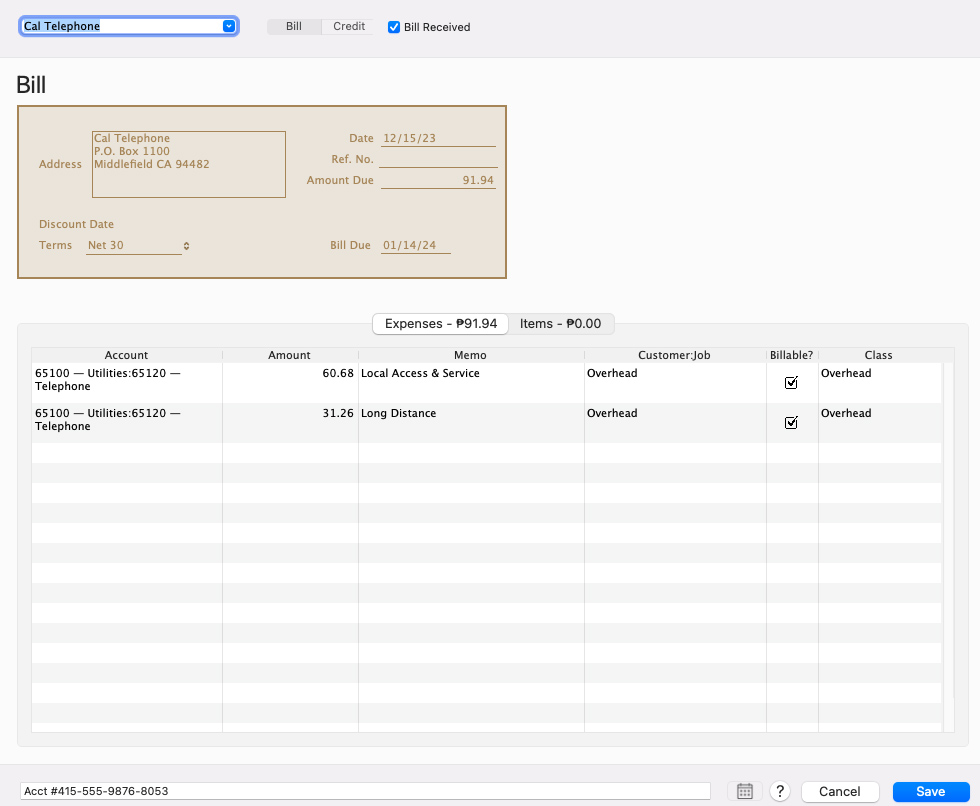The height and width of the screenshot is (806, 980).
Task: Toggle Billable for the Long Distance line
Action: coord(792,422)
